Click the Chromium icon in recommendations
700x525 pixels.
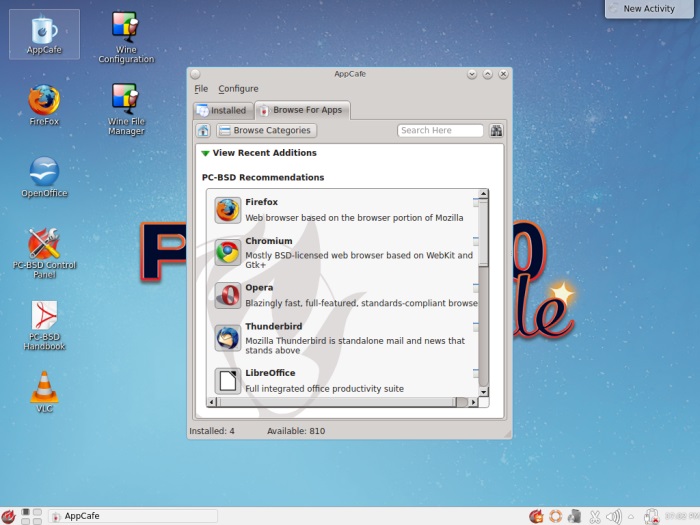coord(228,253)
